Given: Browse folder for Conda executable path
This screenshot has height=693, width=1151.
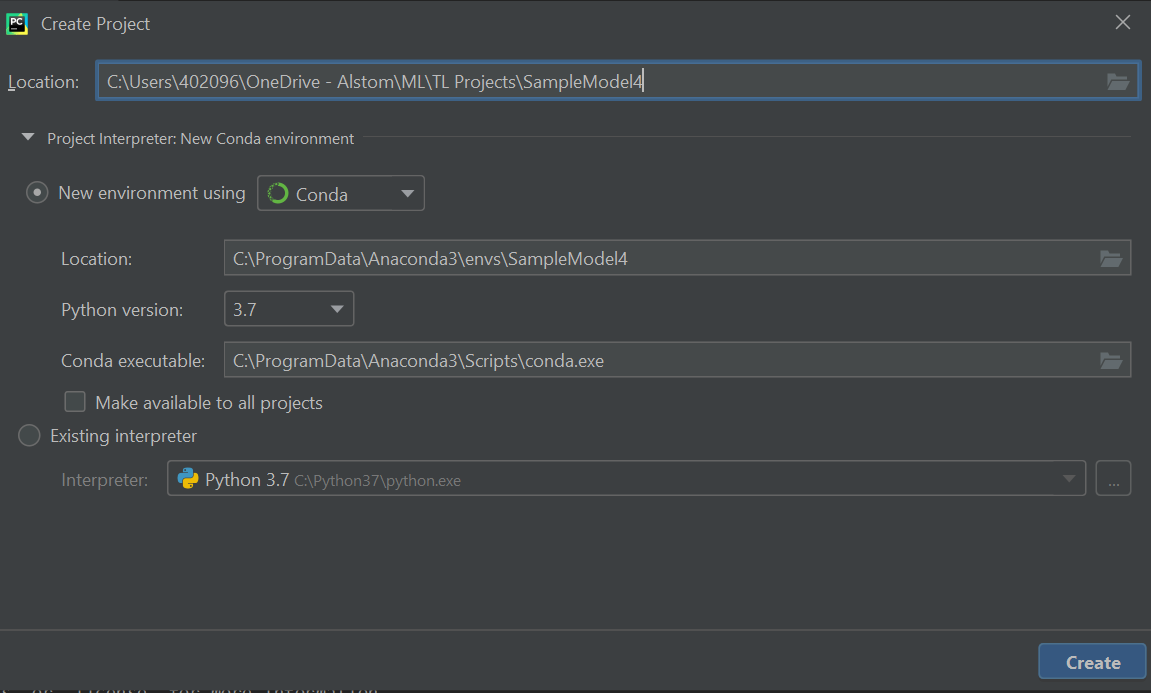Looking at the screenshot, I should (x=1110, y=360).
